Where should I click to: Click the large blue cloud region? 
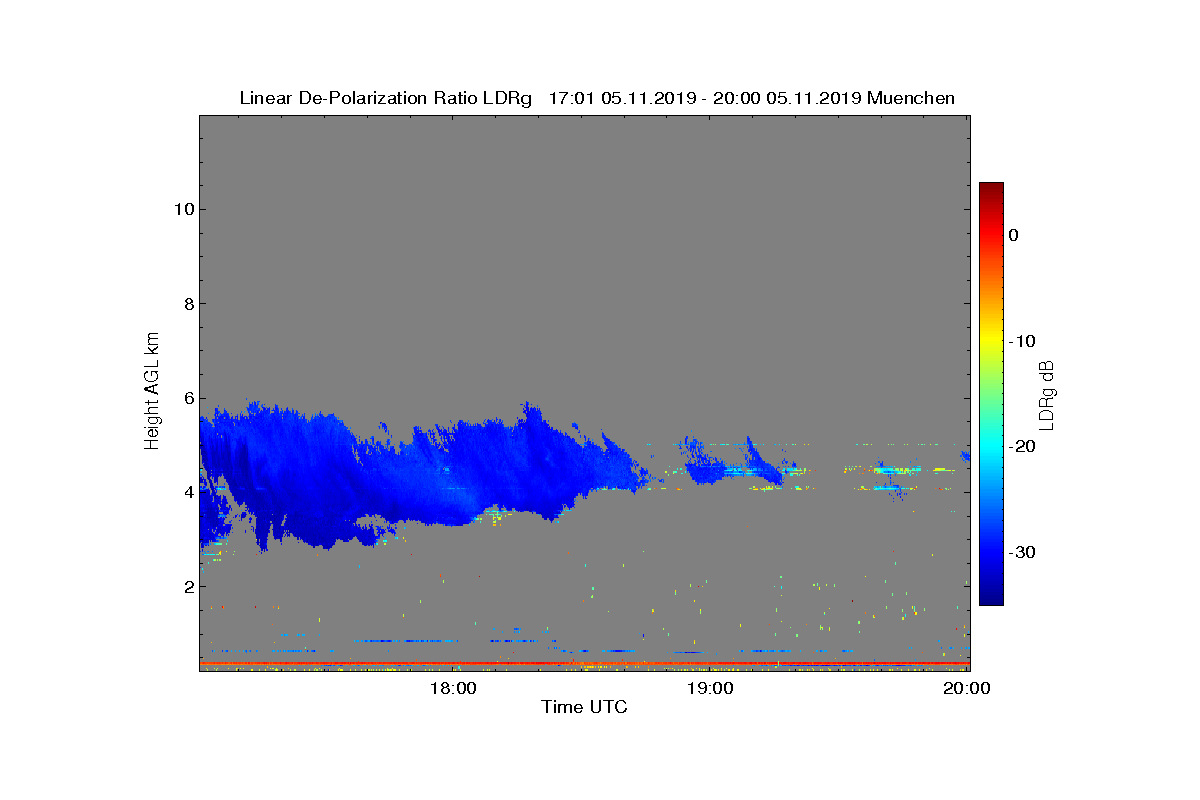pos(420,470)
